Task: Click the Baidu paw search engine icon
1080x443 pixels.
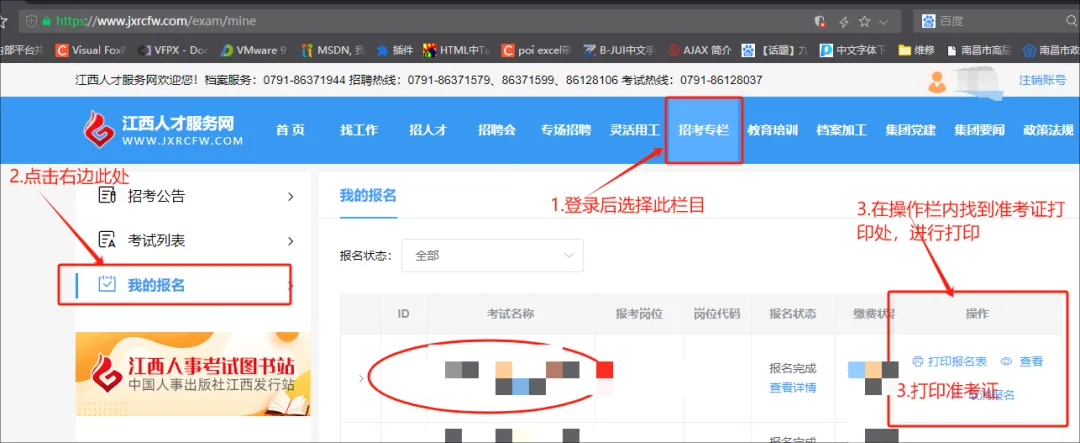Action: click(x=927, y=20)
